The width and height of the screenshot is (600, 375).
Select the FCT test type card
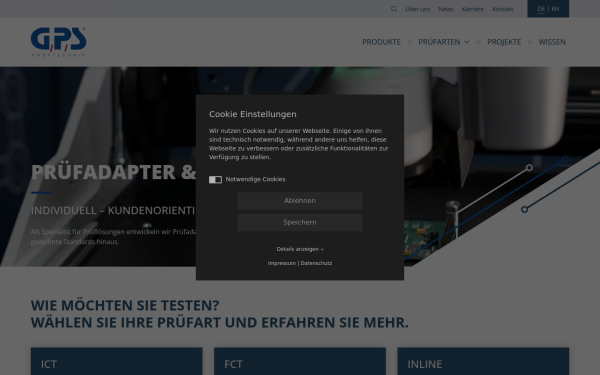click(x=300, y=361)
